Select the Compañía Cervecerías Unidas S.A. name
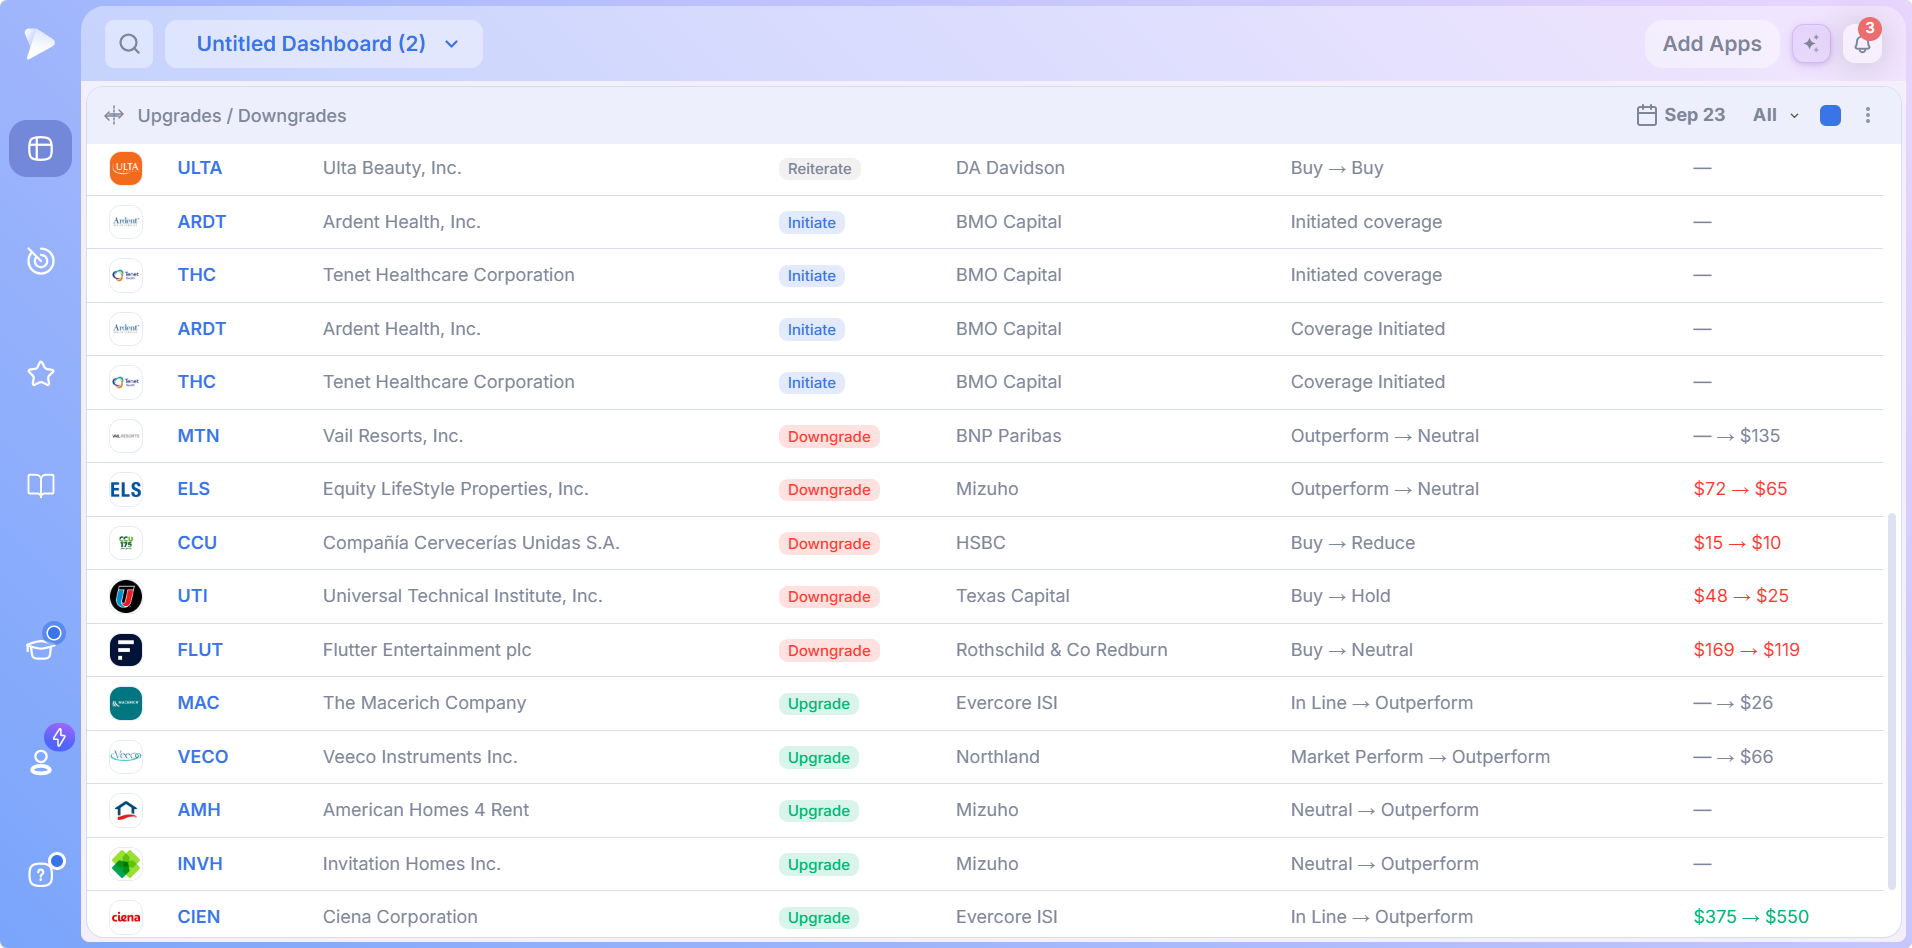 coord(471,543)
